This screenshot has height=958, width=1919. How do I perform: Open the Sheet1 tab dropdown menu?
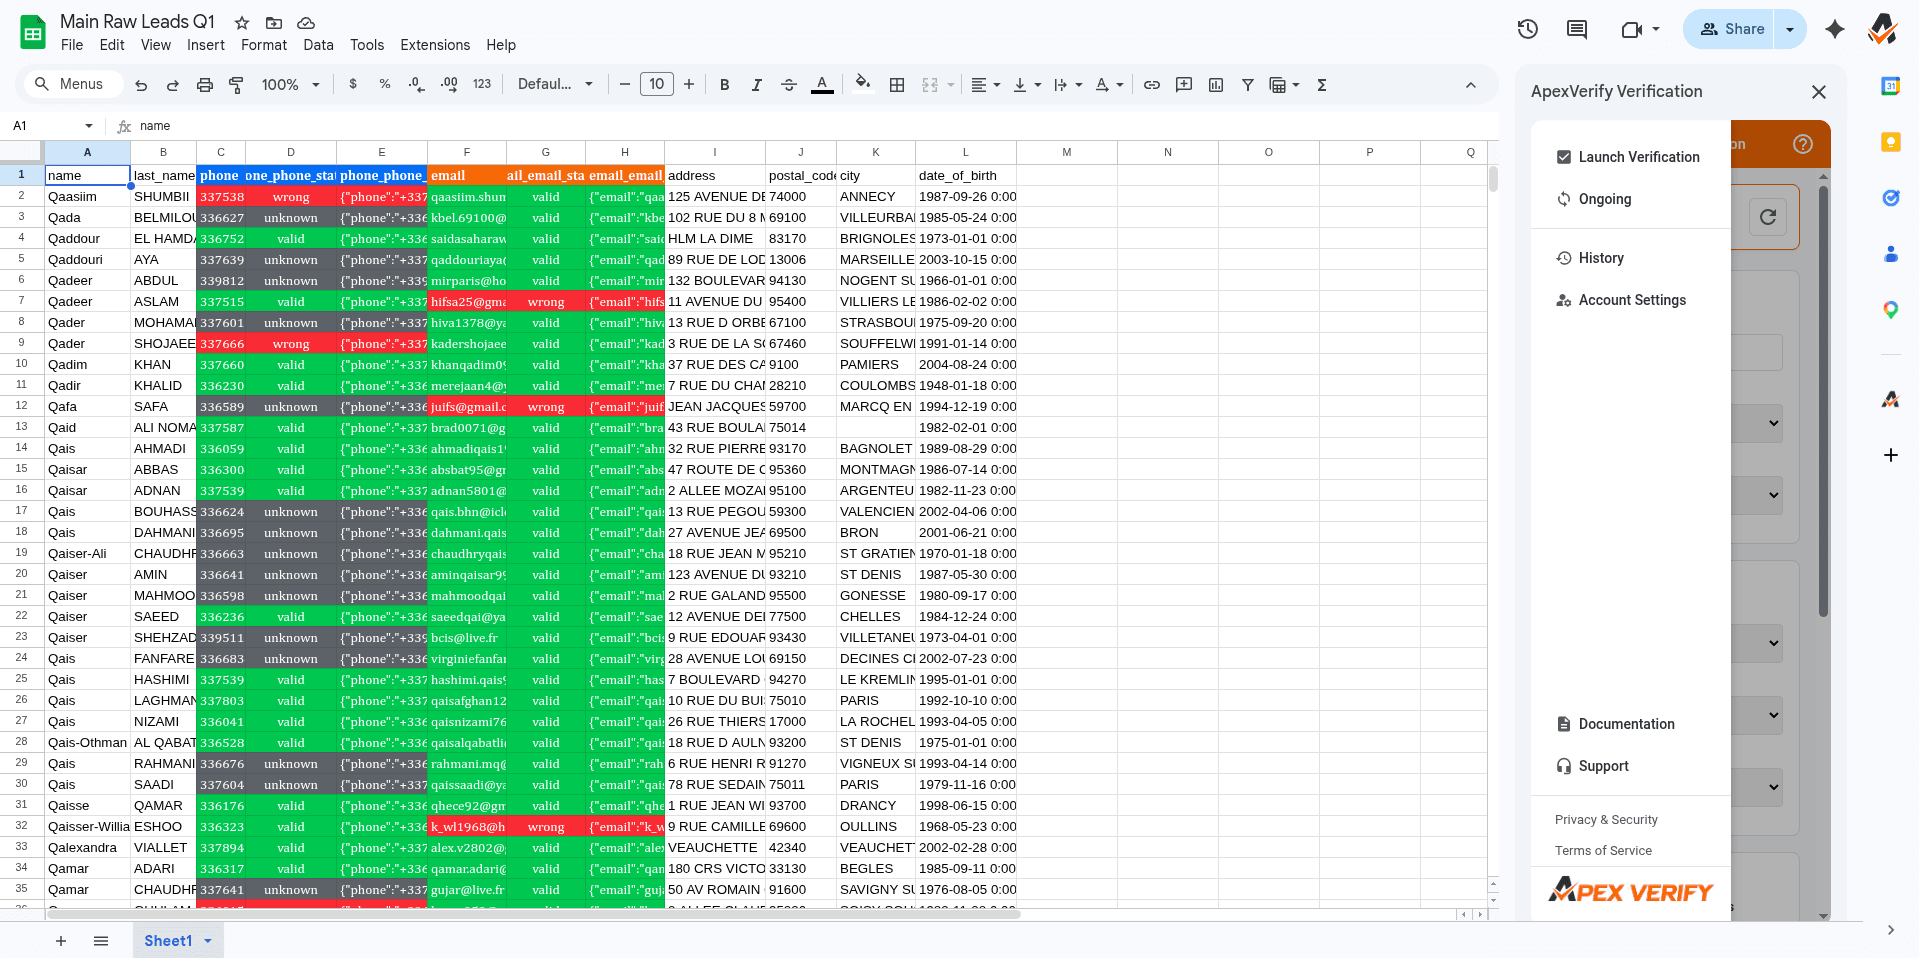[209, 941]
